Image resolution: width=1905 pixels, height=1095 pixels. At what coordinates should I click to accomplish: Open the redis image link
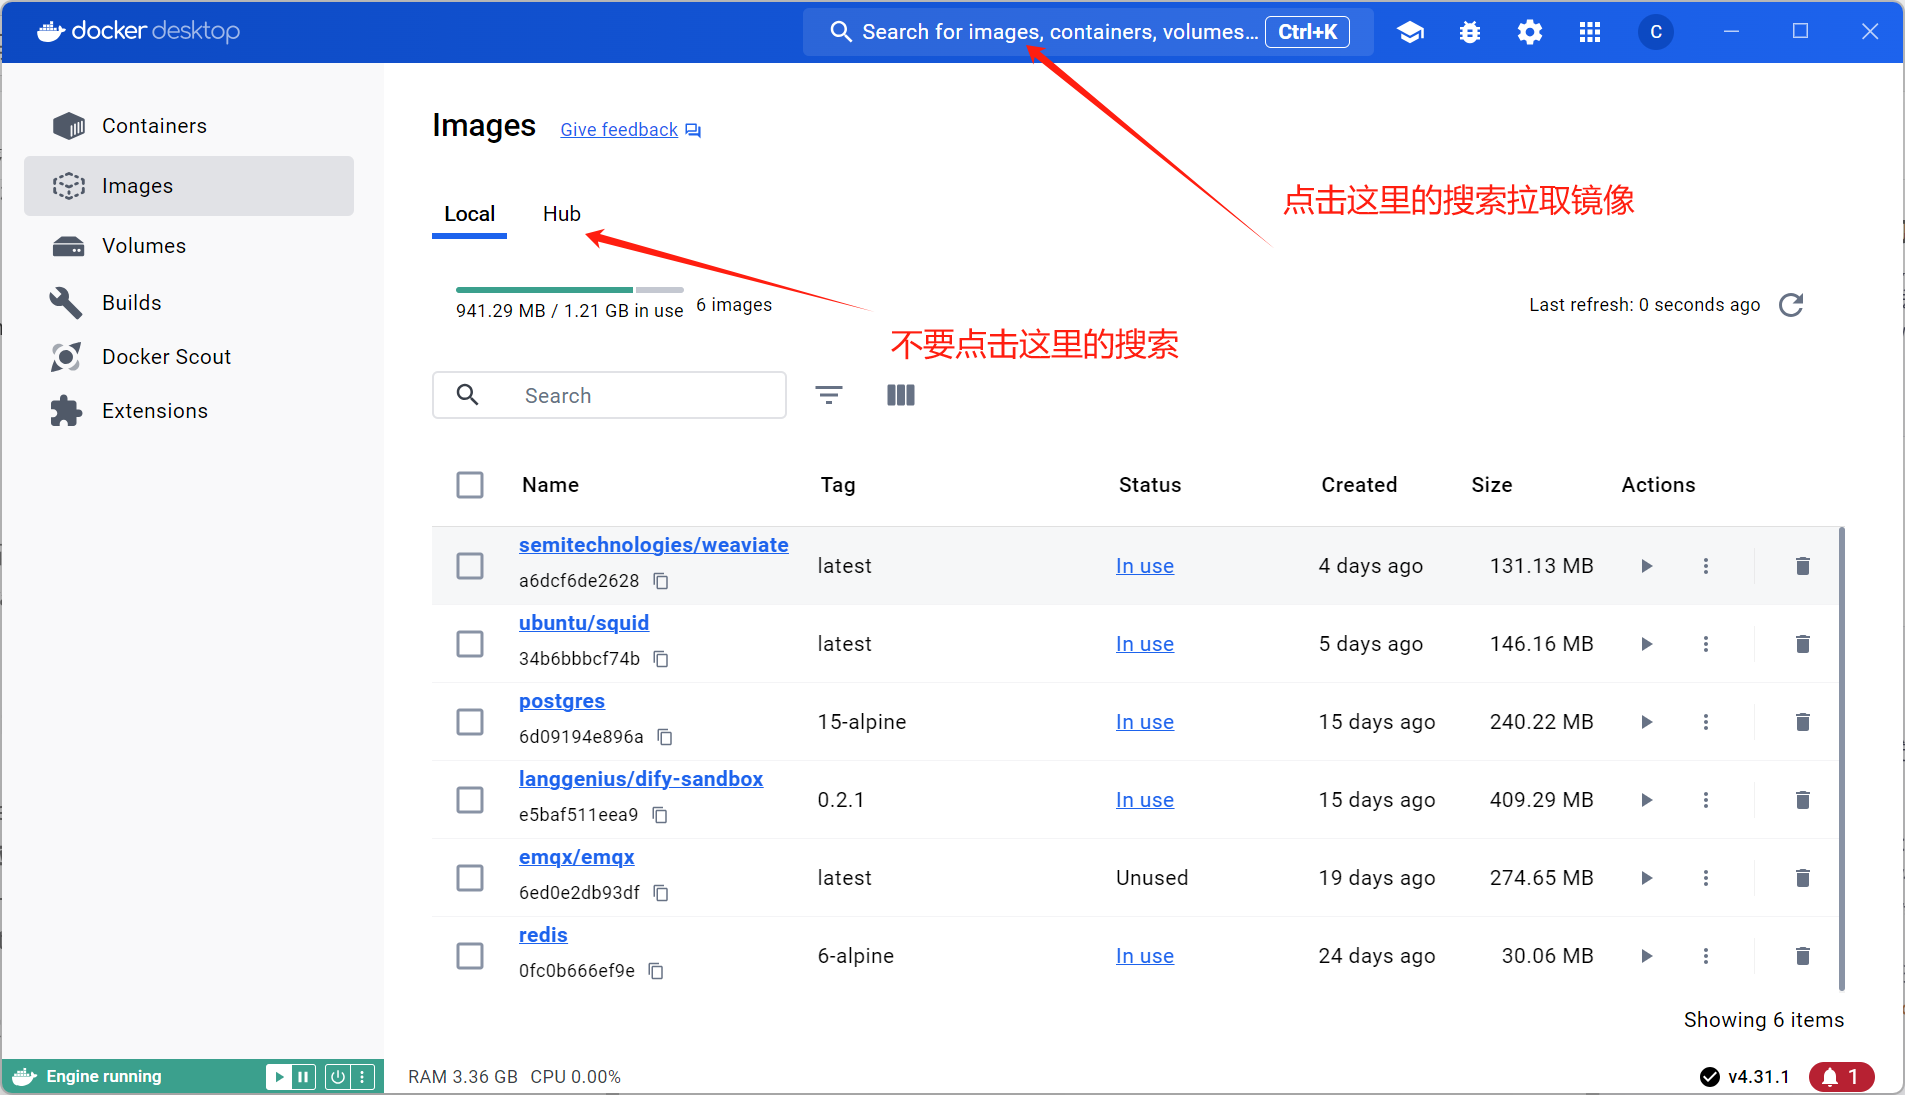(x=543, y=935)
